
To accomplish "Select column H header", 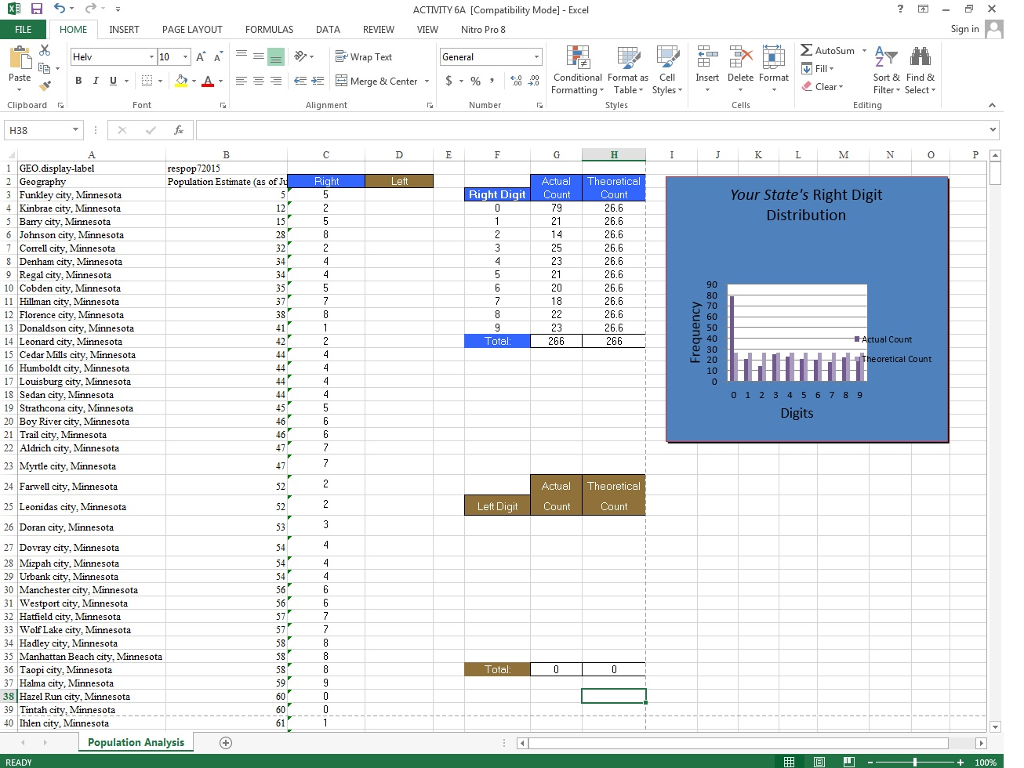I will point(614,155).
